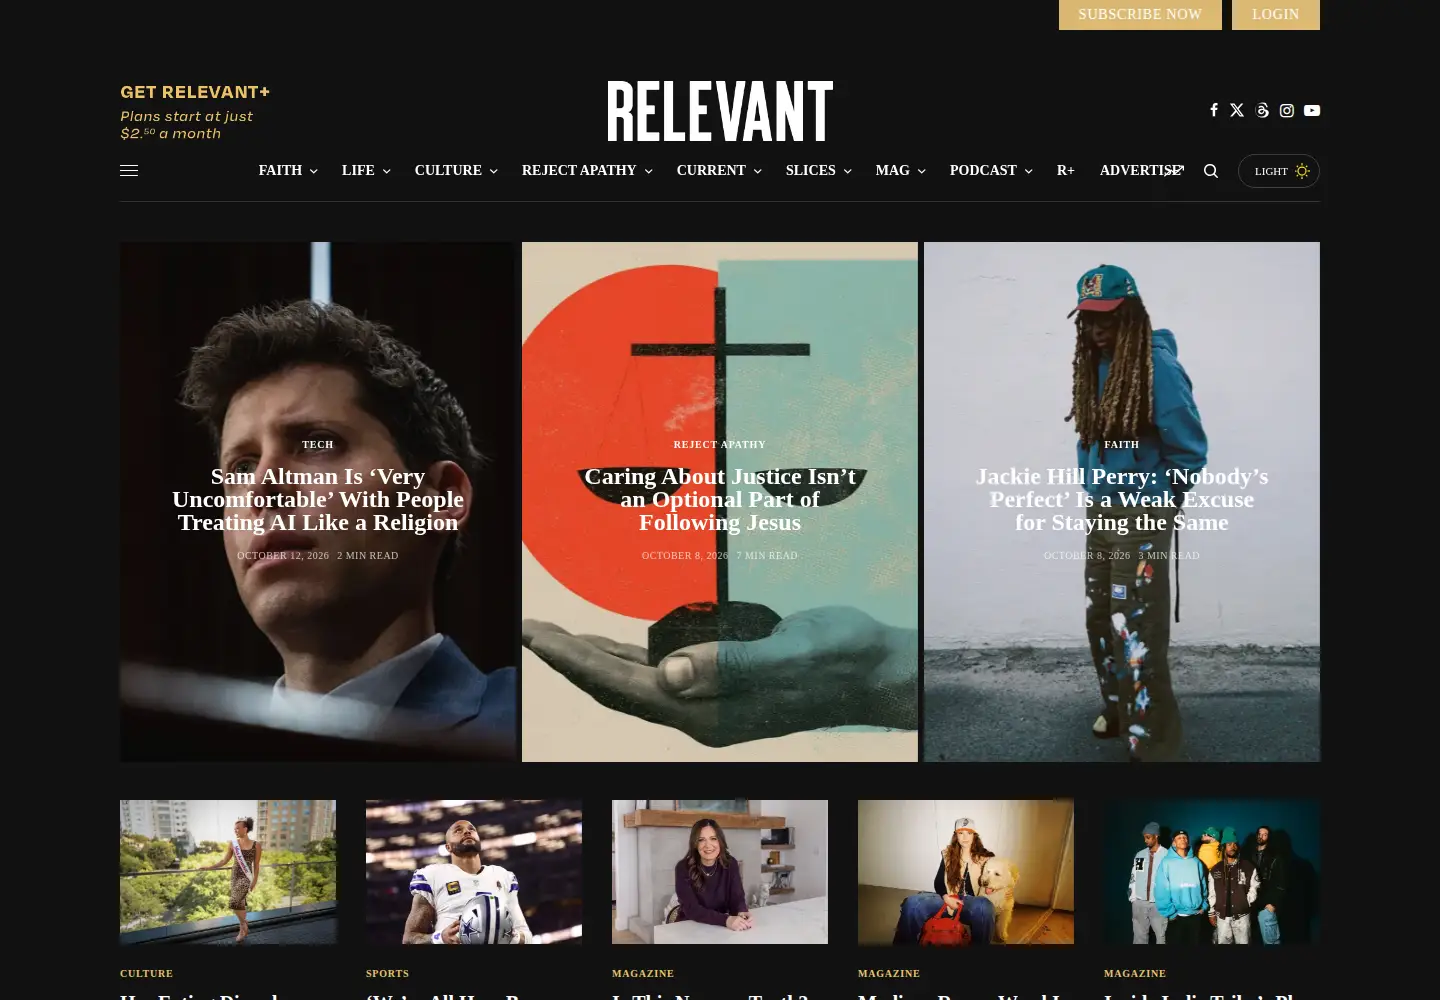Click the FAITH label on Jackie Hill Perry article
The image size is (1440, 1000).
1122,444
